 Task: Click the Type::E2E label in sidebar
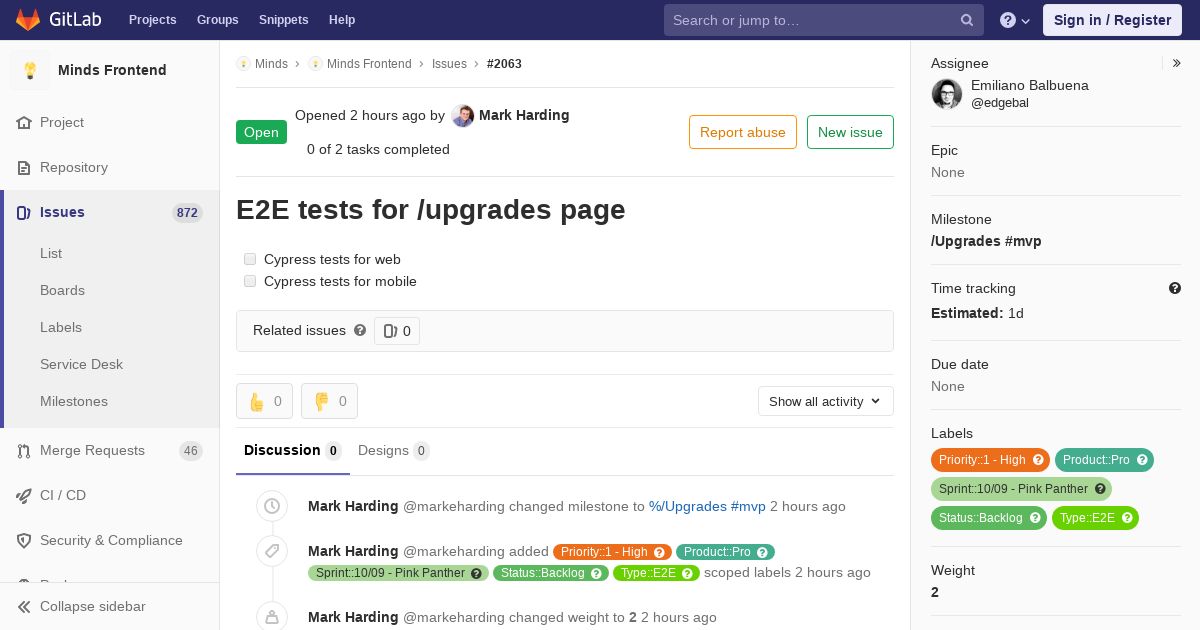pyautogui.click(x=1095, y=518)
